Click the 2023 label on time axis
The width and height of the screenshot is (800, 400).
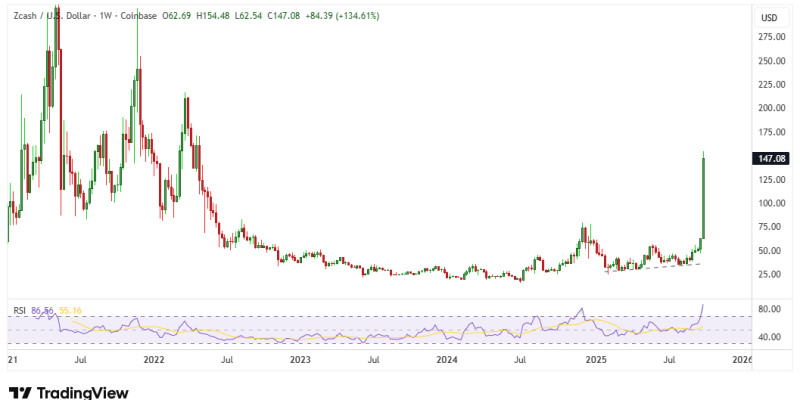(300, 358)
